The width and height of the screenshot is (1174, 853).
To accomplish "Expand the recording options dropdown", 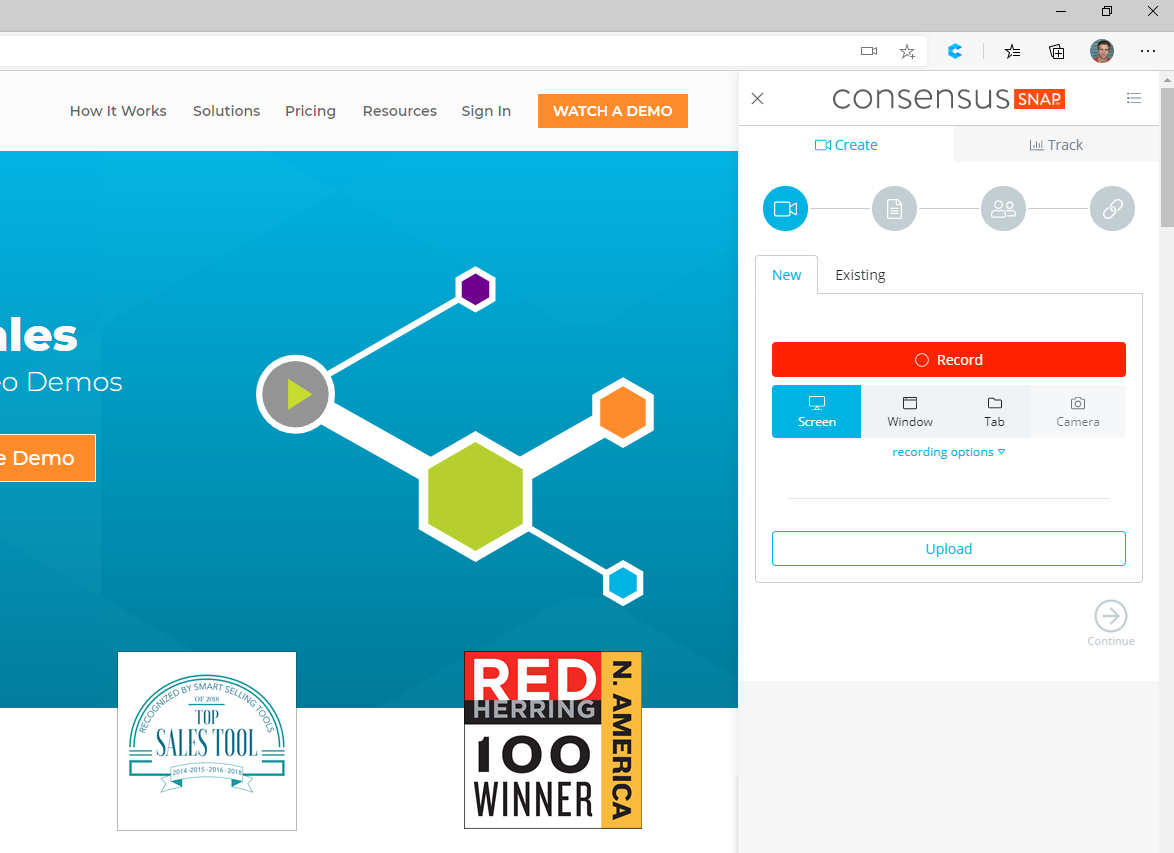I will pyautogui.click(x=949, y=452).
